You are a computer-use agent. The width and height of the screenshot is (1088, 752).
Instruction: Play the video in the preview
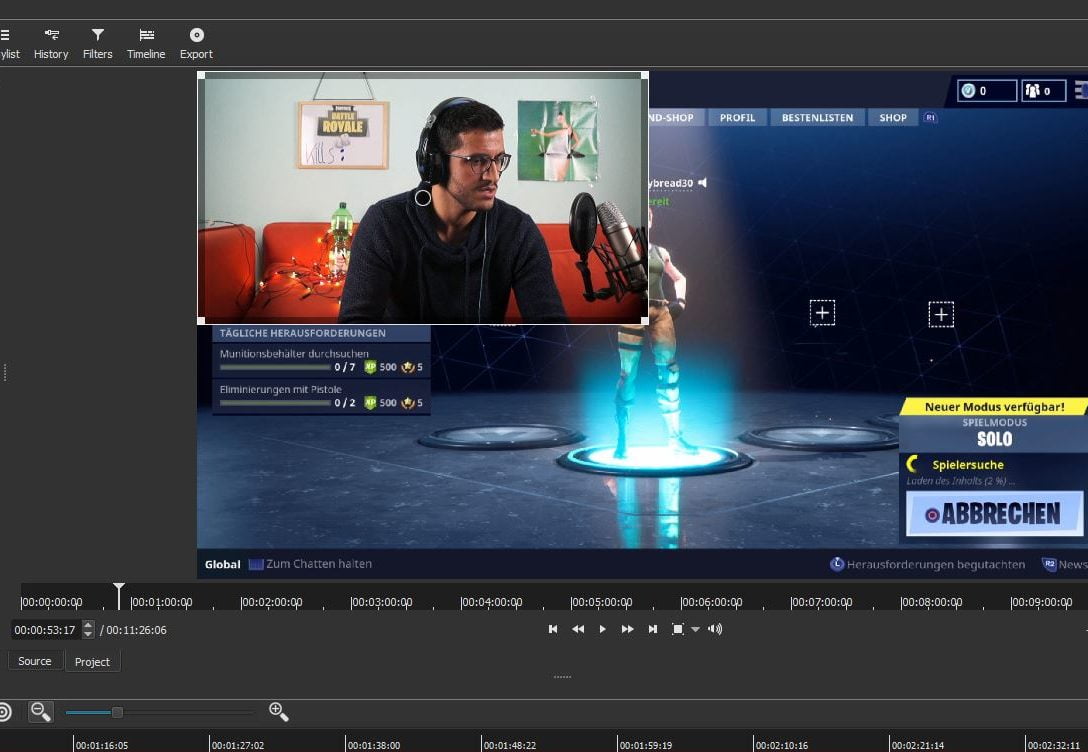tap(602, 629)
